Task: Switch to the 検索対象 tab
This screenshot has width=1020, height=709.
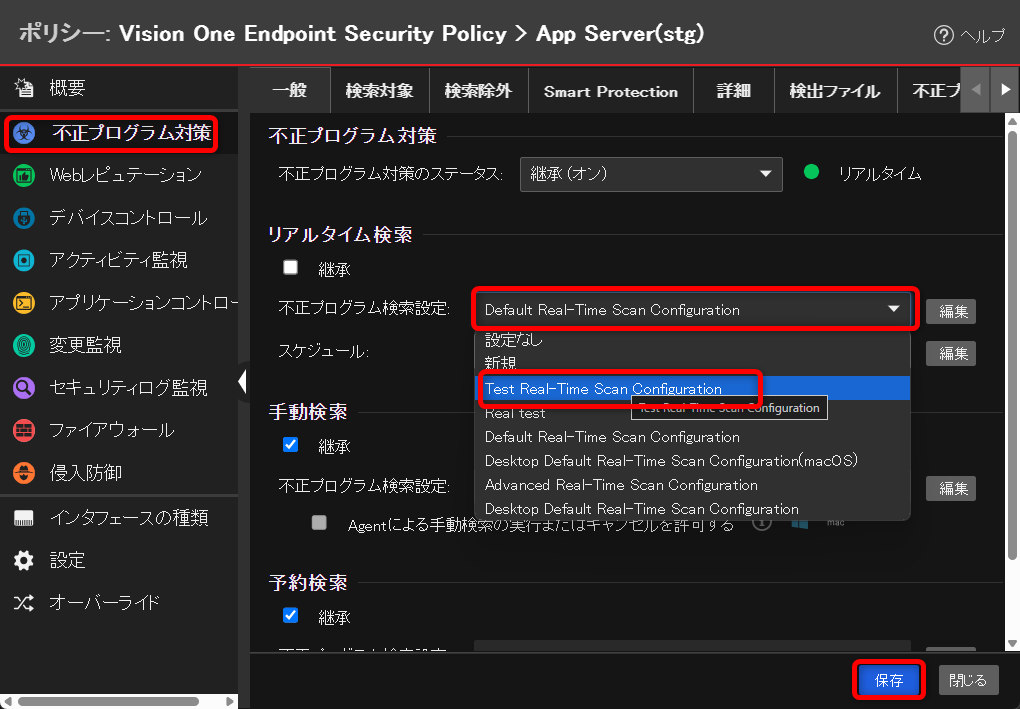Action: click(x=380, y=90)
